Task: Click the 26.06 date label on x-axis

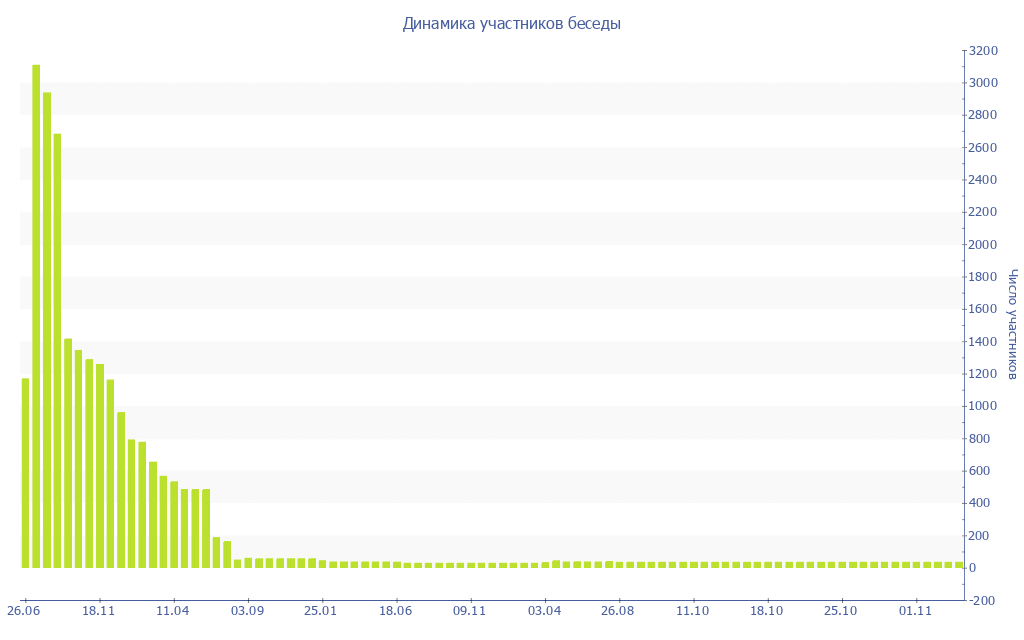Action: (25, 610)
